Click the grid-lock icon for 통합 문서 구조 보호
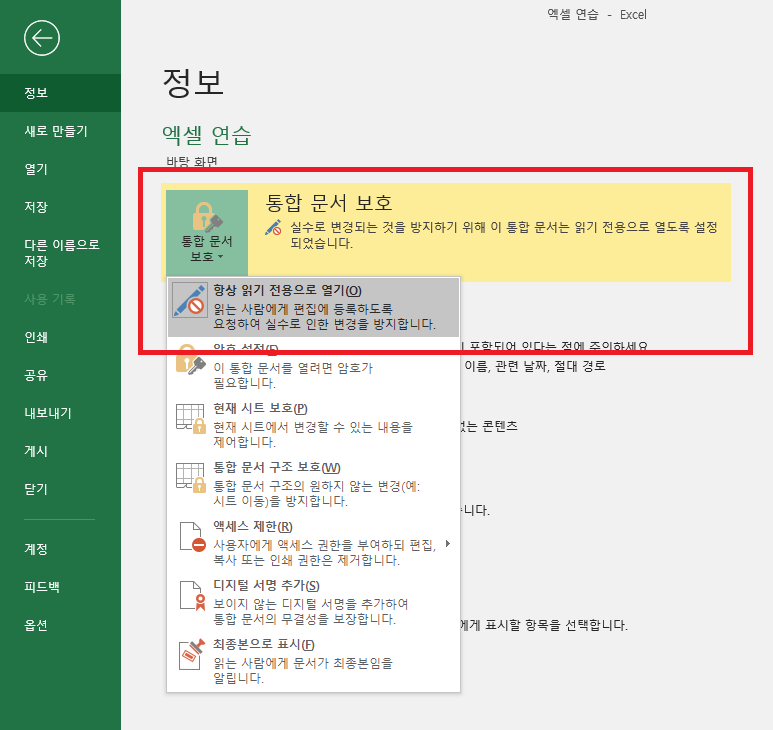 coord(190,478)
